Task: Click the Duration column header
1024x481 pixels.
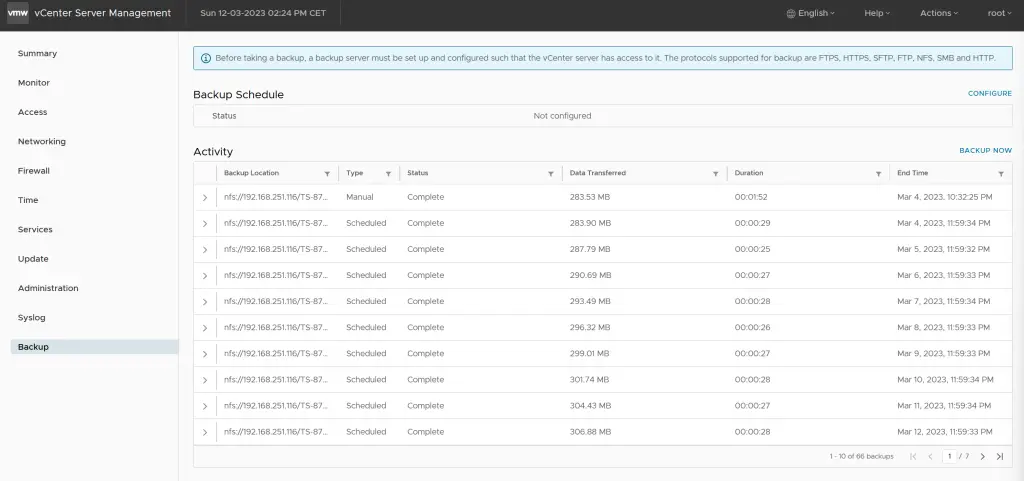Action: tap(748, 173)
